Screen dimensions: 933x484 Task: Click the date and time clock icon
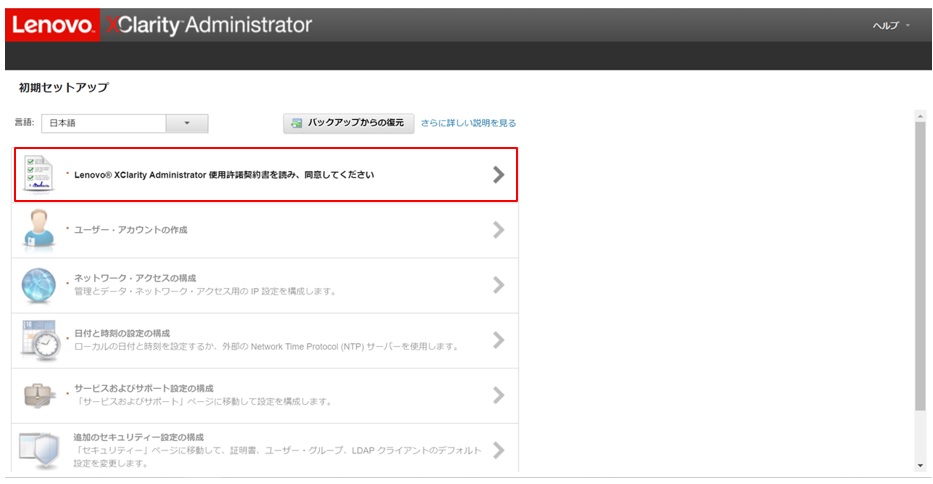coord(40,340)
